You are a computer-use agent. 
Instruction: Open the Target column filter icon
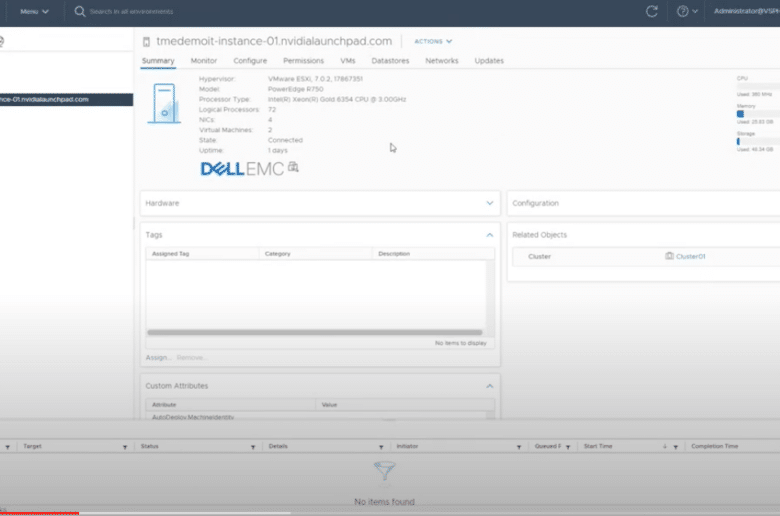[x=125, y=447]
